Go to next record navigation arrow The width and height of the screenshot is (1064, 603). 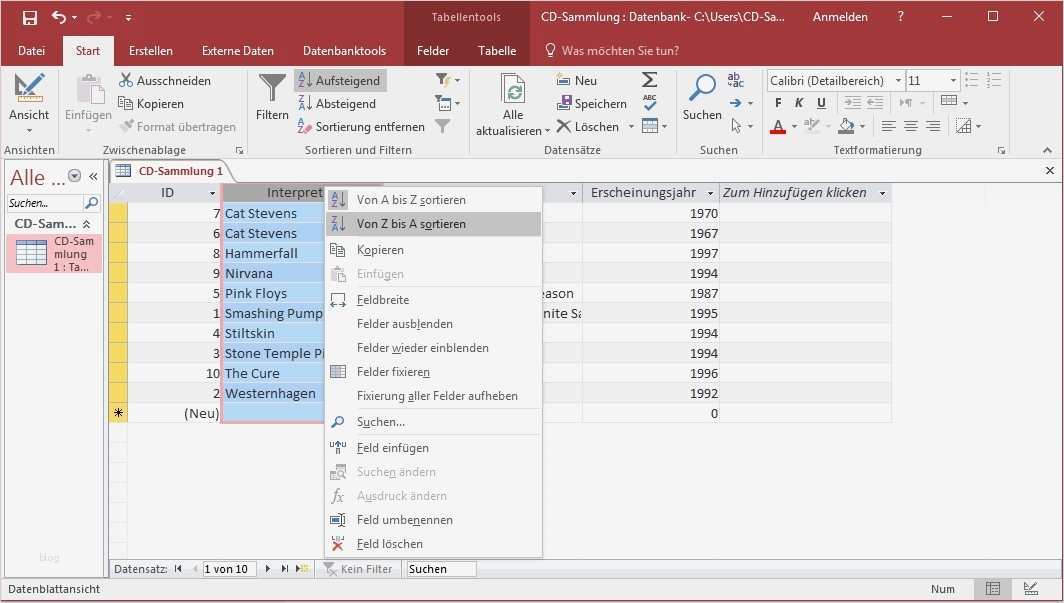tap(268, 569)
